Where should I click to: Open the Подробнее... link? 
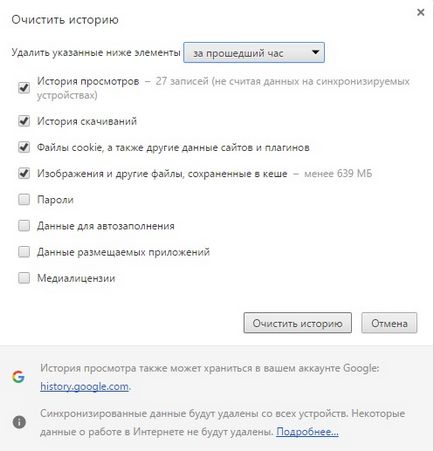click(x=307, y=432)
